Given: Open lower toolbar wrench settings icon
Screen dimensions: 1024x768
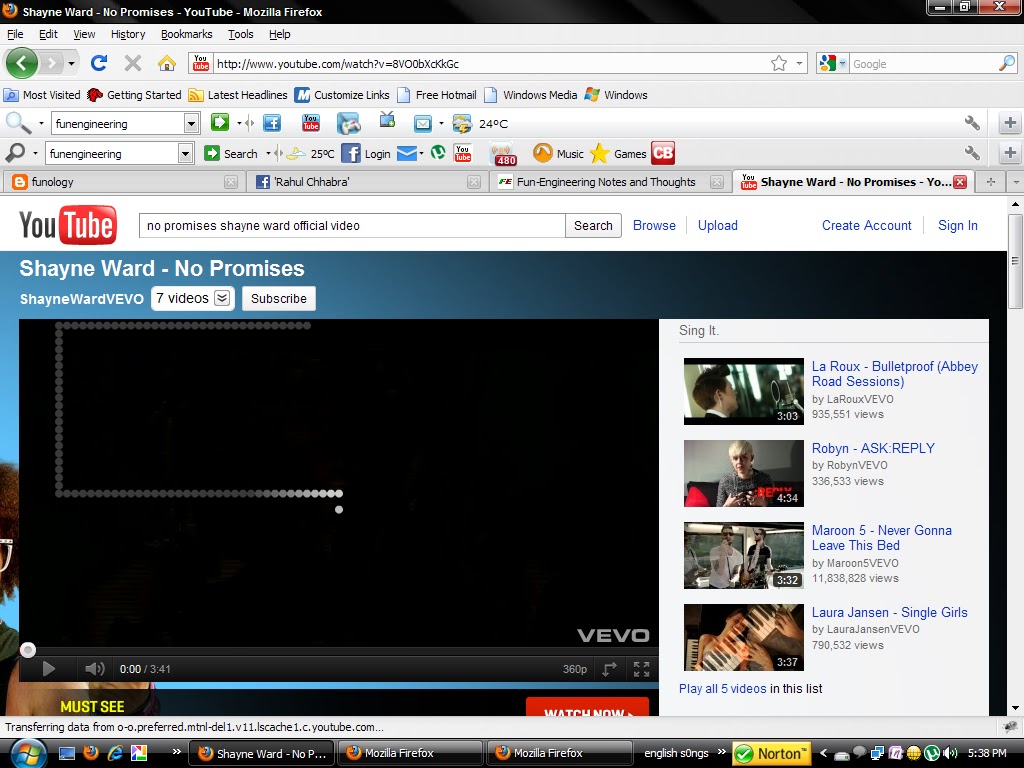Looking at the screenshot, I should (x=972, y=153).
